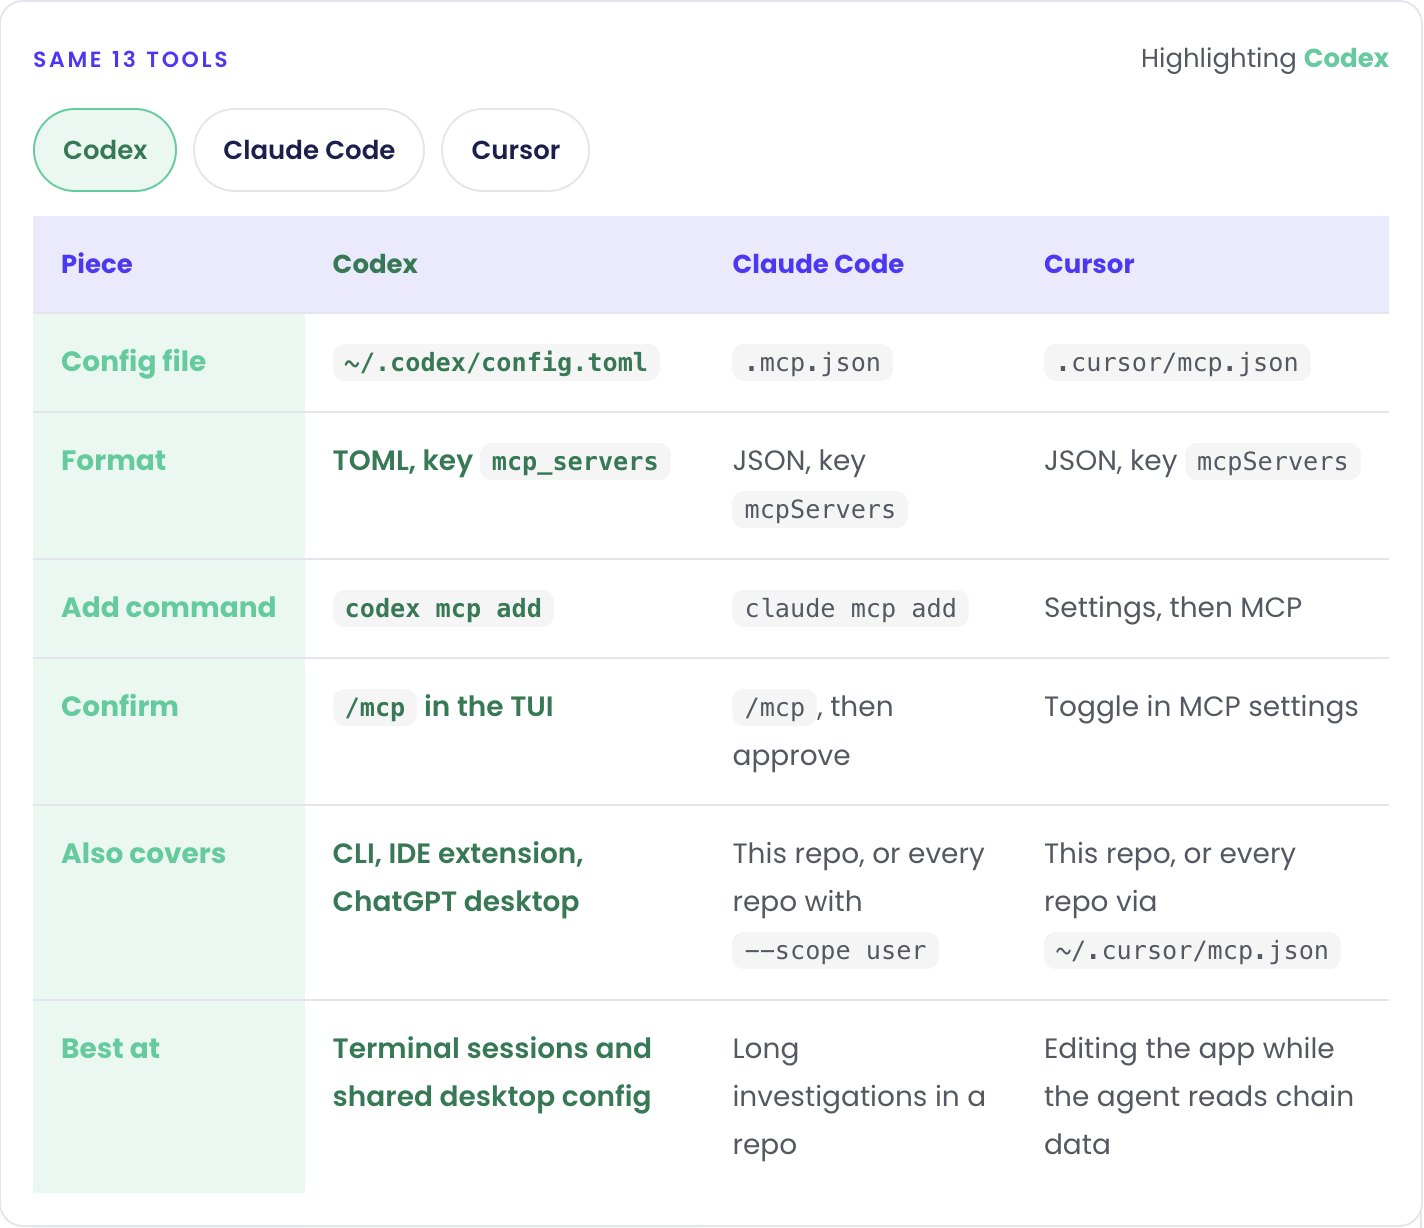Click the "Highlighting Codex" status label
The width and height of the screenshot is (1424, 1228).
click(1264, 59)
